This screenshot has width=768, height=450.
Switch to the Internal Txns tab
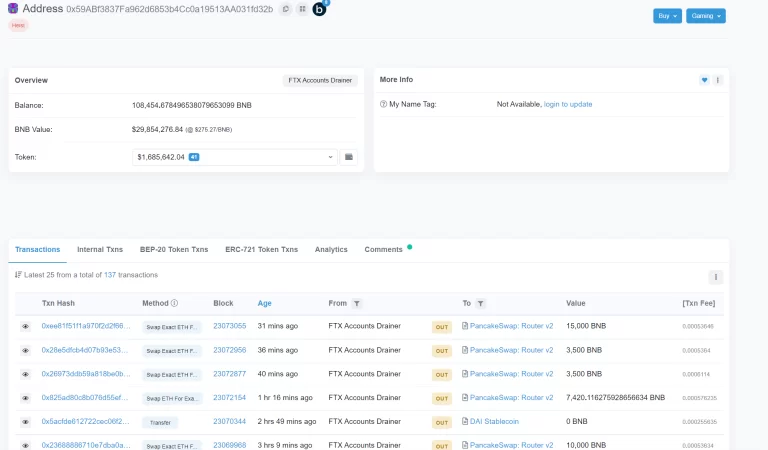pyautogui.click(x=100, y=249)
